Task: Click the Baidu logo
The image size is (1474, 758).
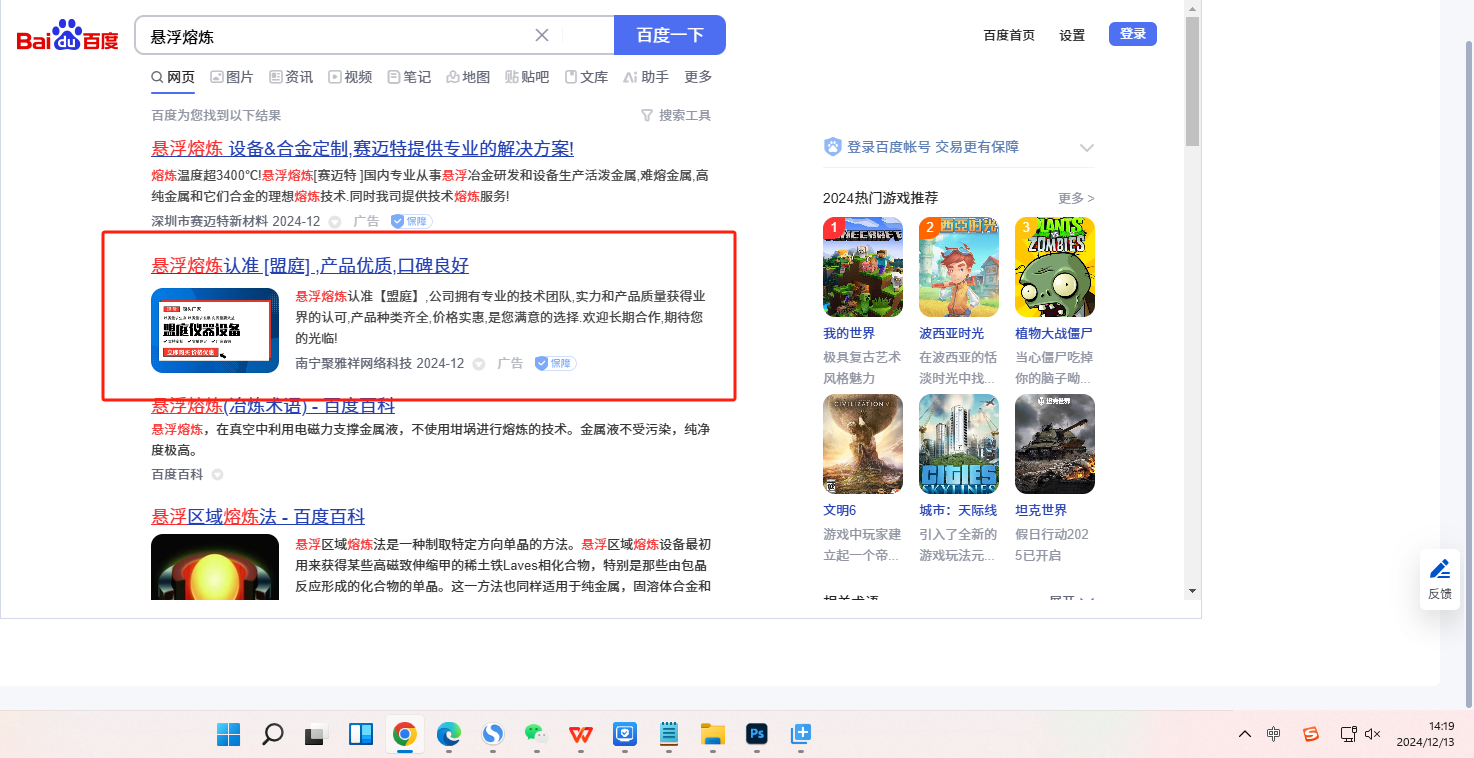Action: point(67,37)
